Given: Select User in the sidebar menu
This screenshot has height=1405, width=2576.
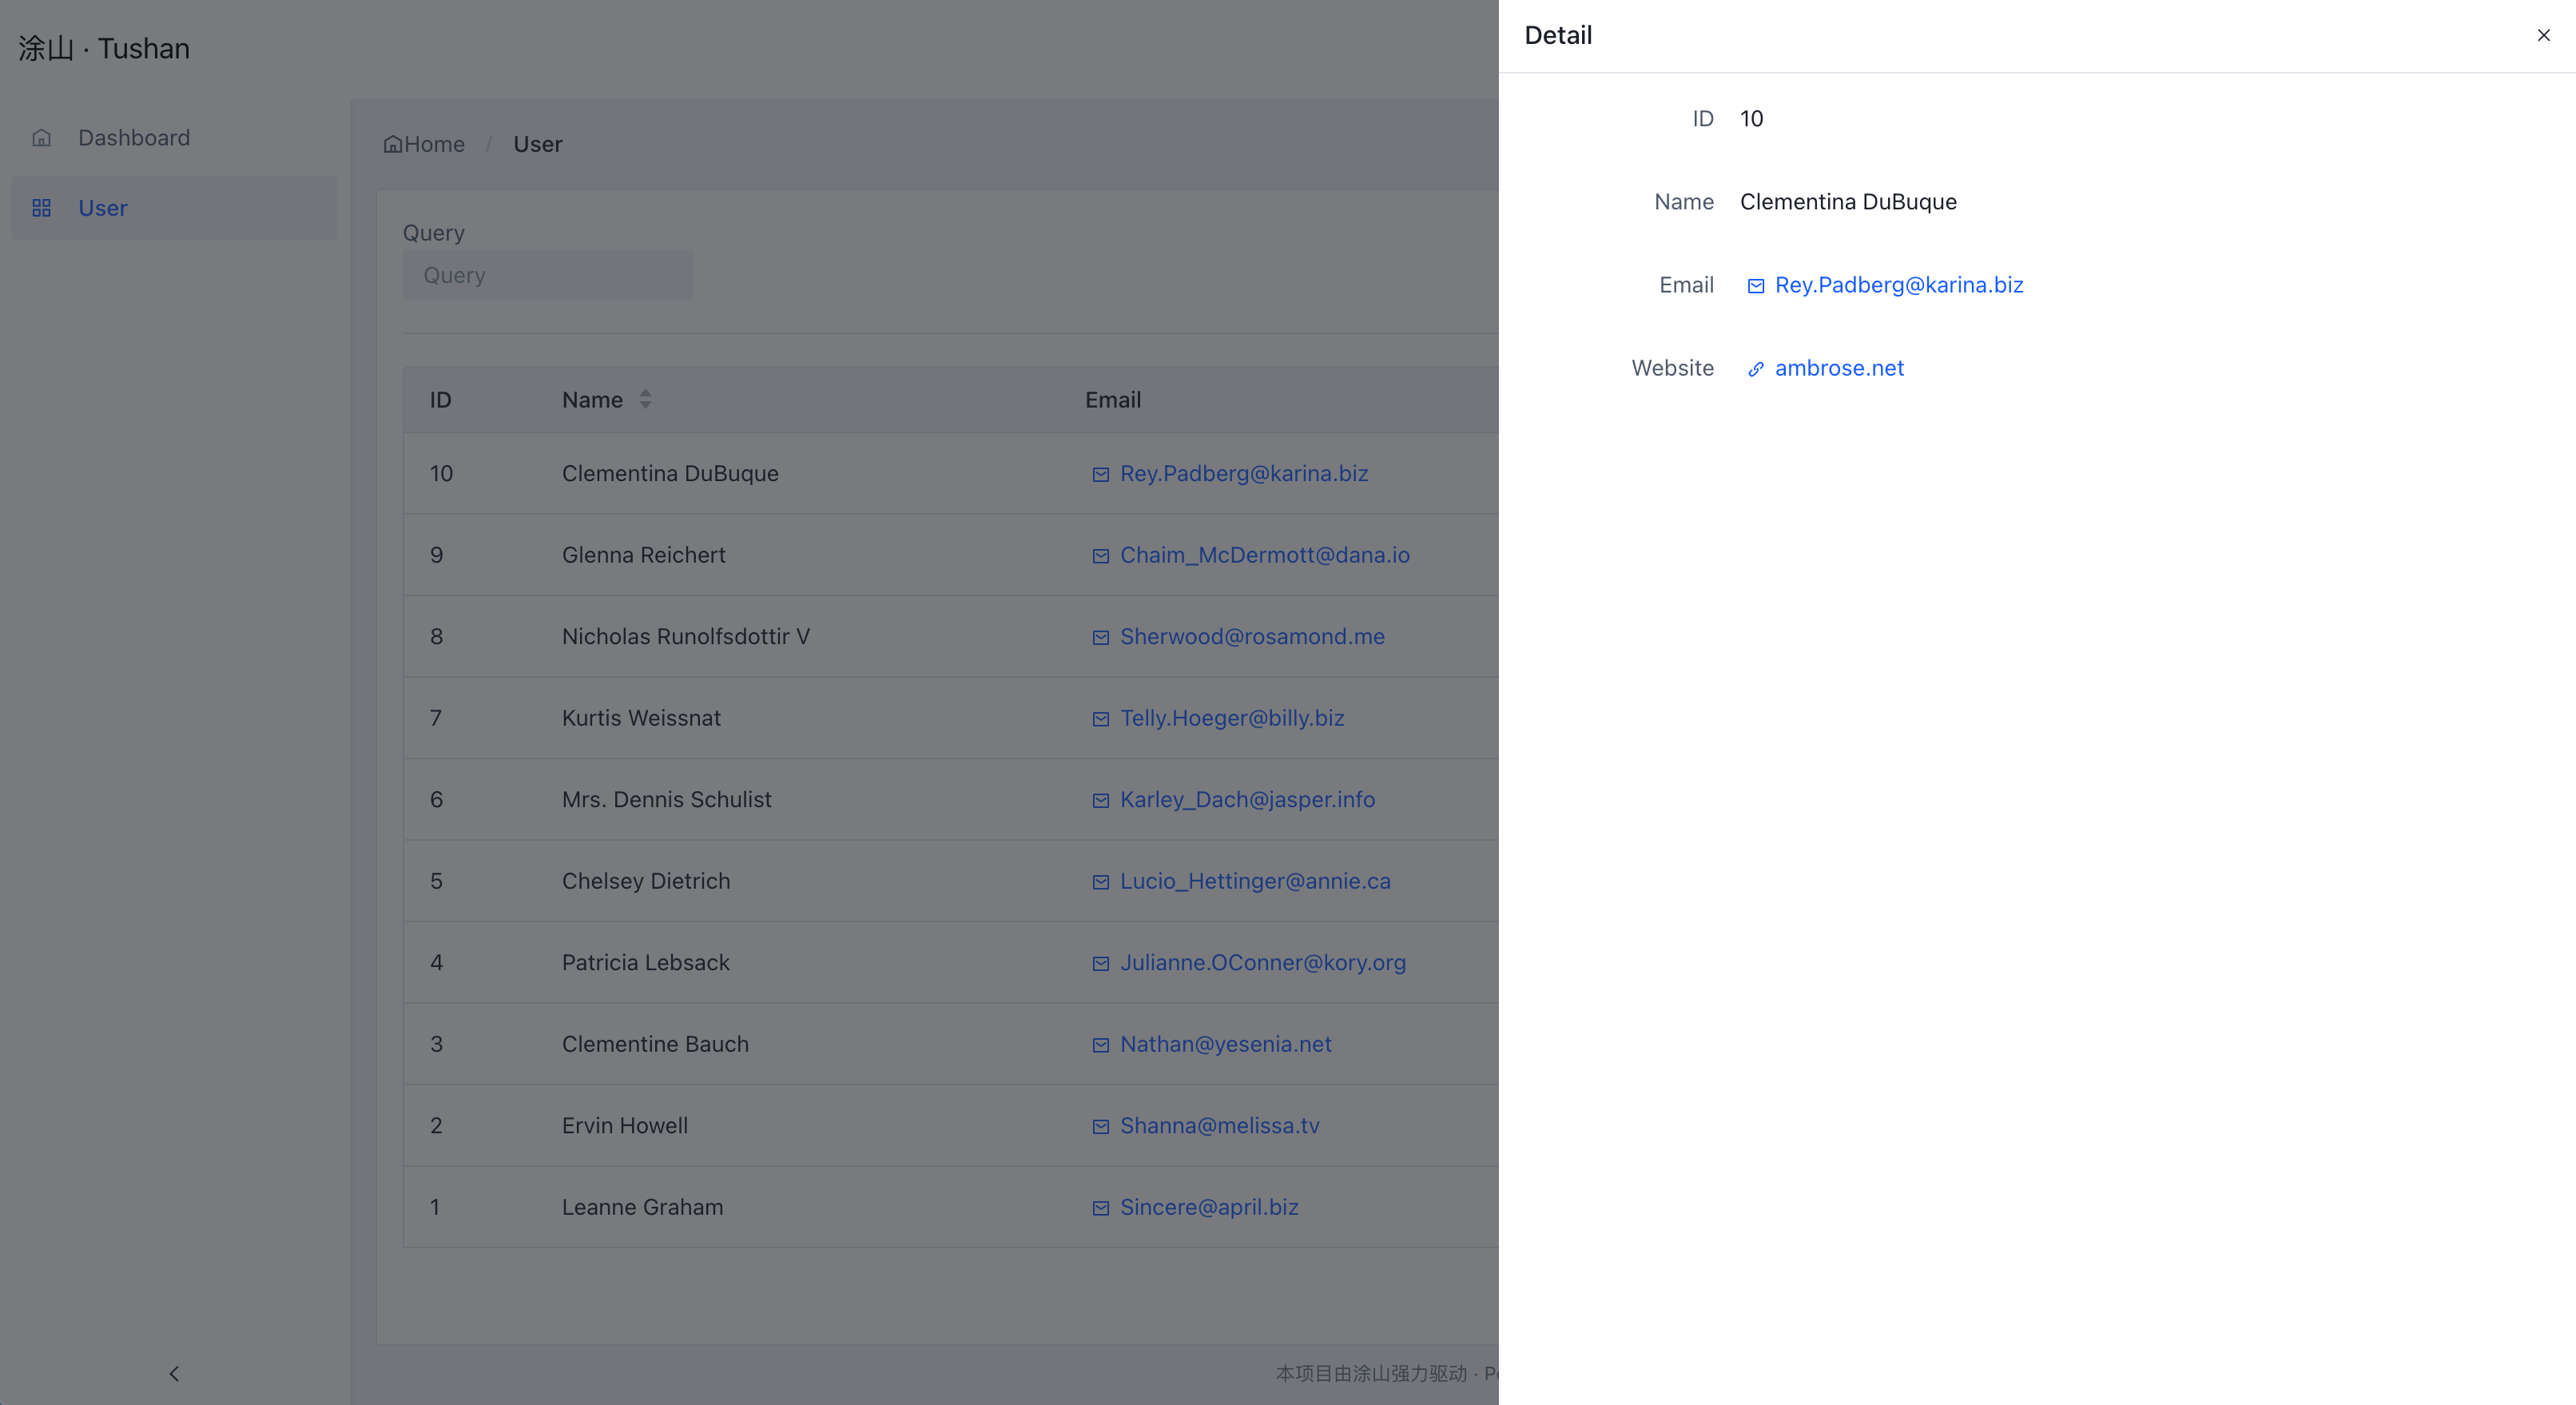Looking at the screenshot, I should pyautogui.click(x=103, y=208).
